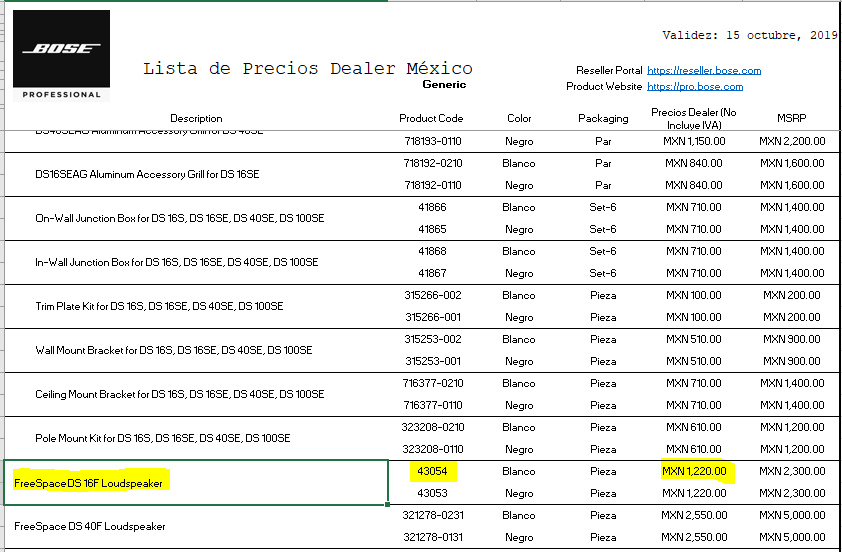
Task: Select the 'Validez: 15 octubre, 2019' text
Action: 750,35
